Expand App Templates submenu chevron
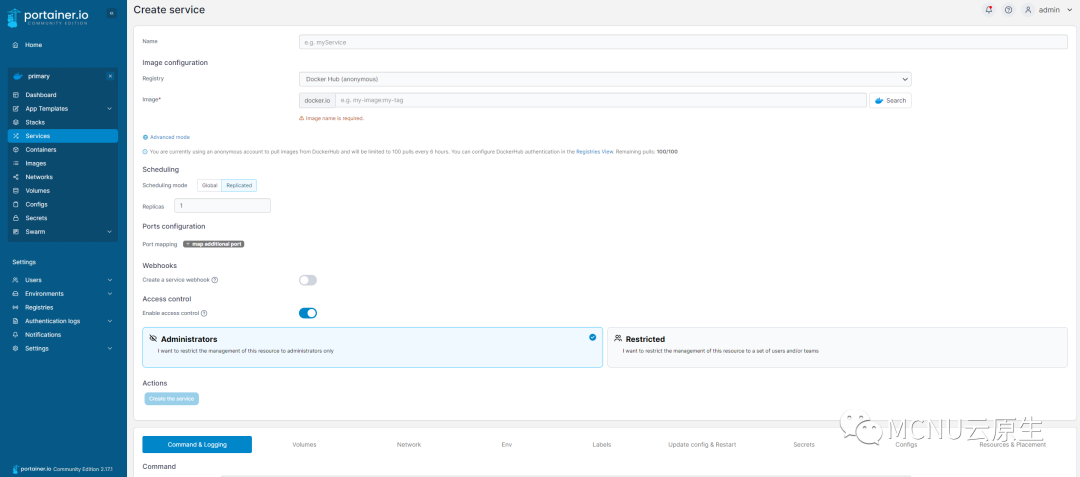Screen dimensions: 1080x477 110,109
